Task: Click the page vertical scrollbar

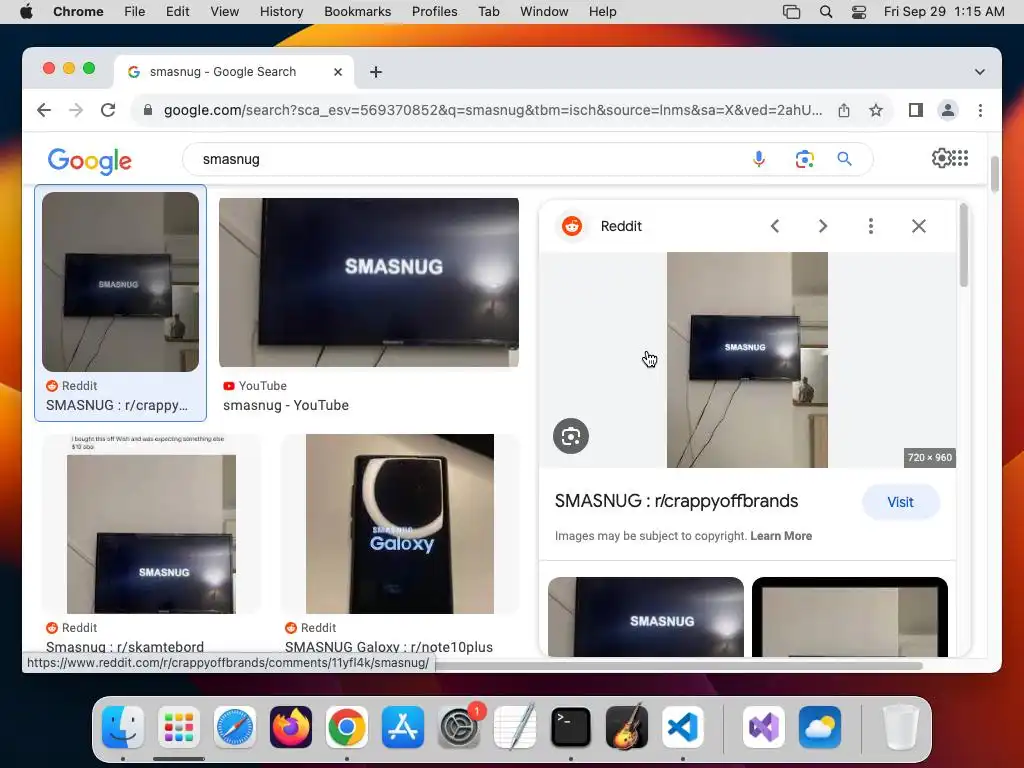Action: 995,174
